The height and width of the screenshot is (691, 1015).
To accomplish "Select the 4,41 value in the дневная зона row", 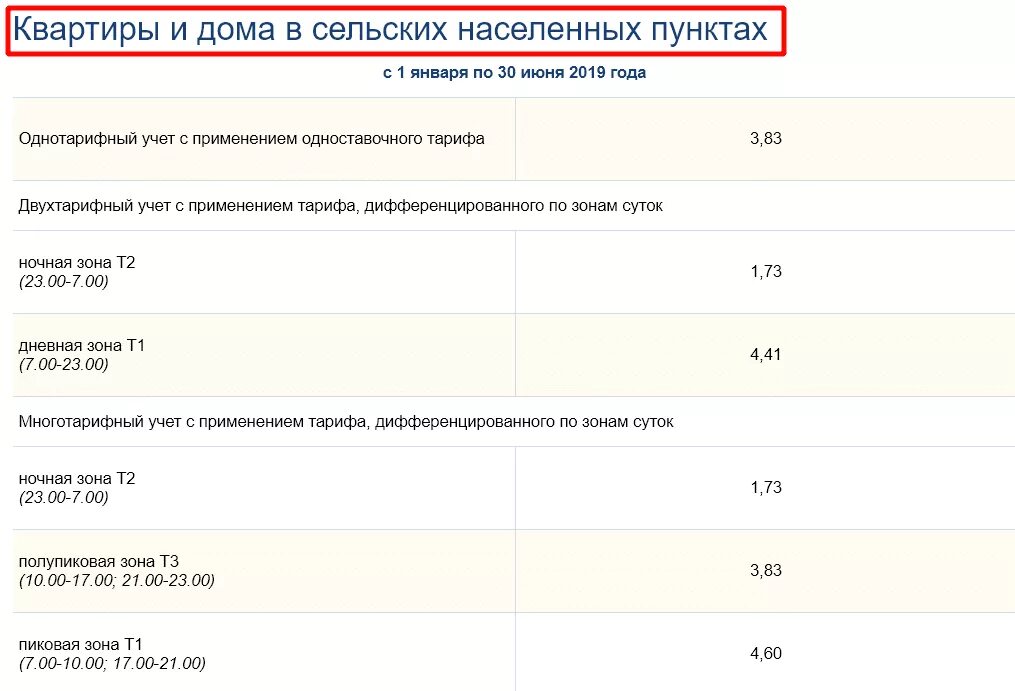I will coord(766,354).
